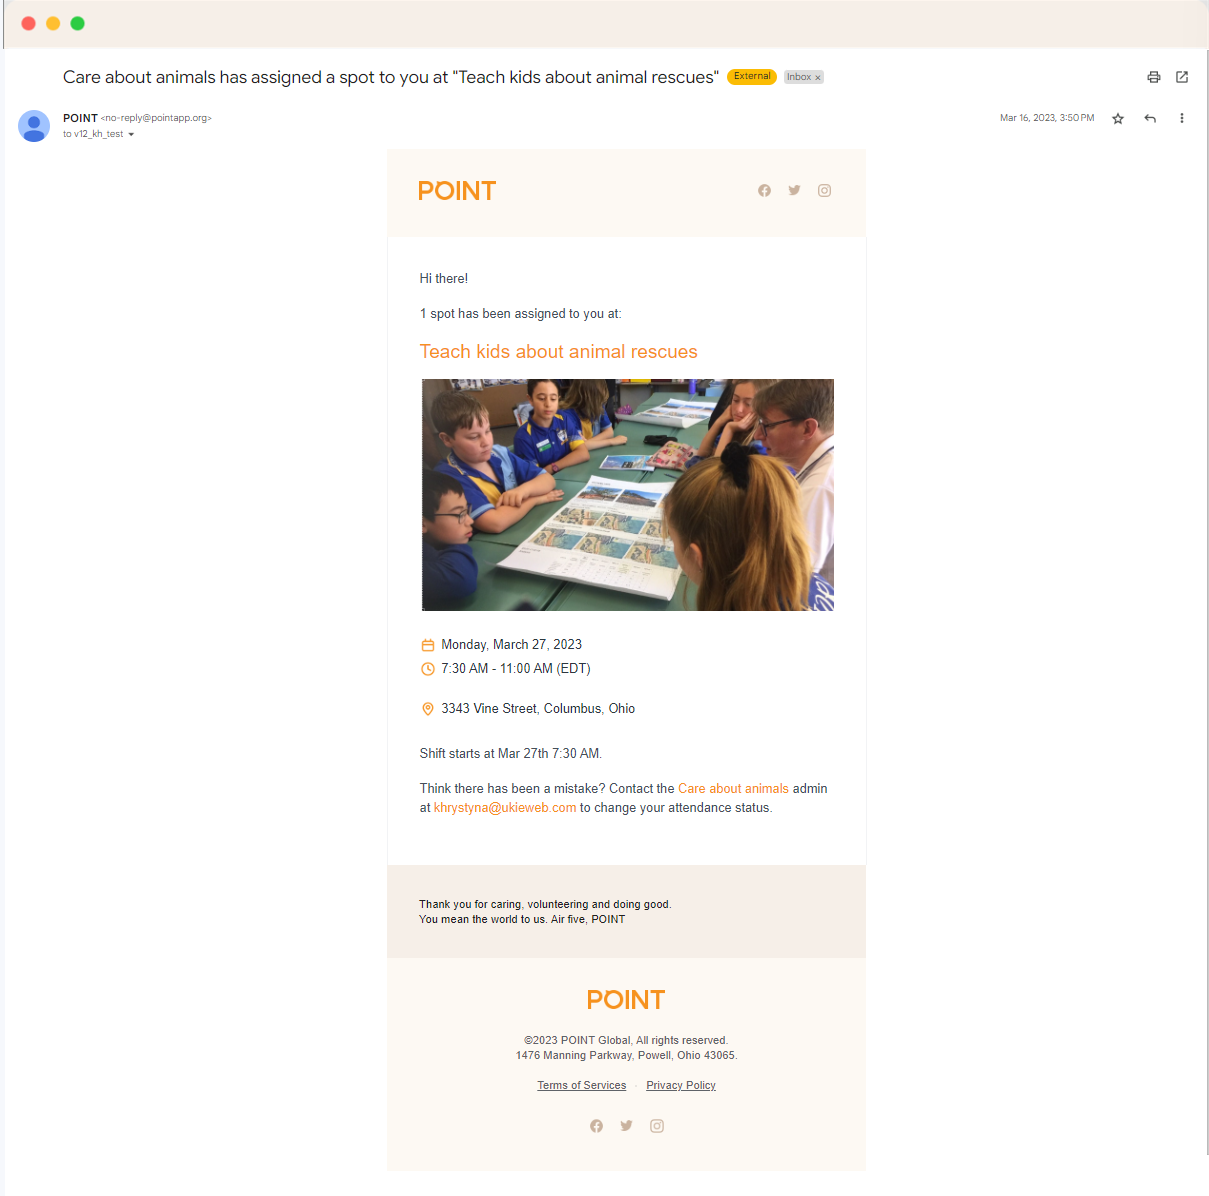Reply to the email with arrow icon
This screenshot has width=1209, height=1196.
[1150, 118]
